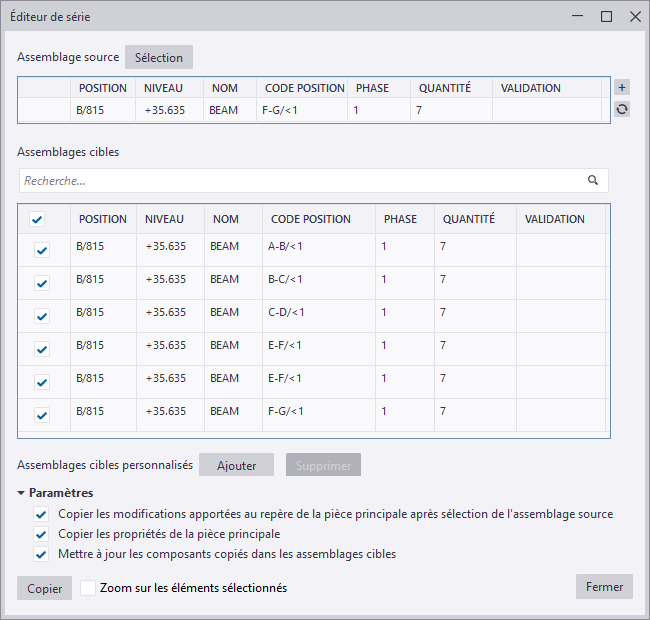Maximize the Éditeur de série window
The width and height of the screenshot is (650, 620).
pos(606,17)
